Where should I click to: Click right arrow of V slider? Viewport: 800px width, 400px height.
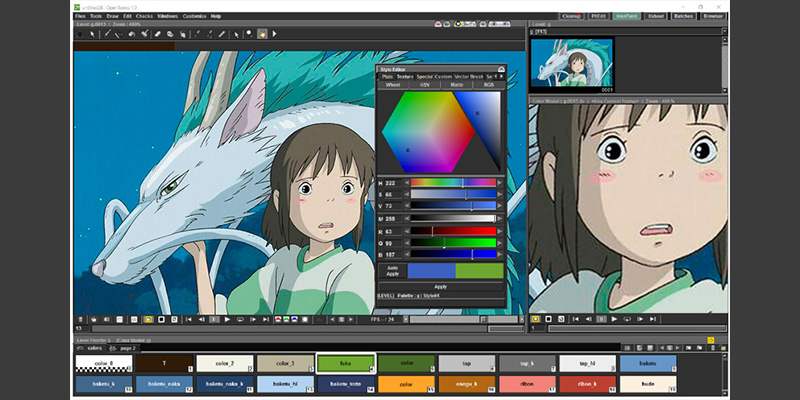pos(500,206)
